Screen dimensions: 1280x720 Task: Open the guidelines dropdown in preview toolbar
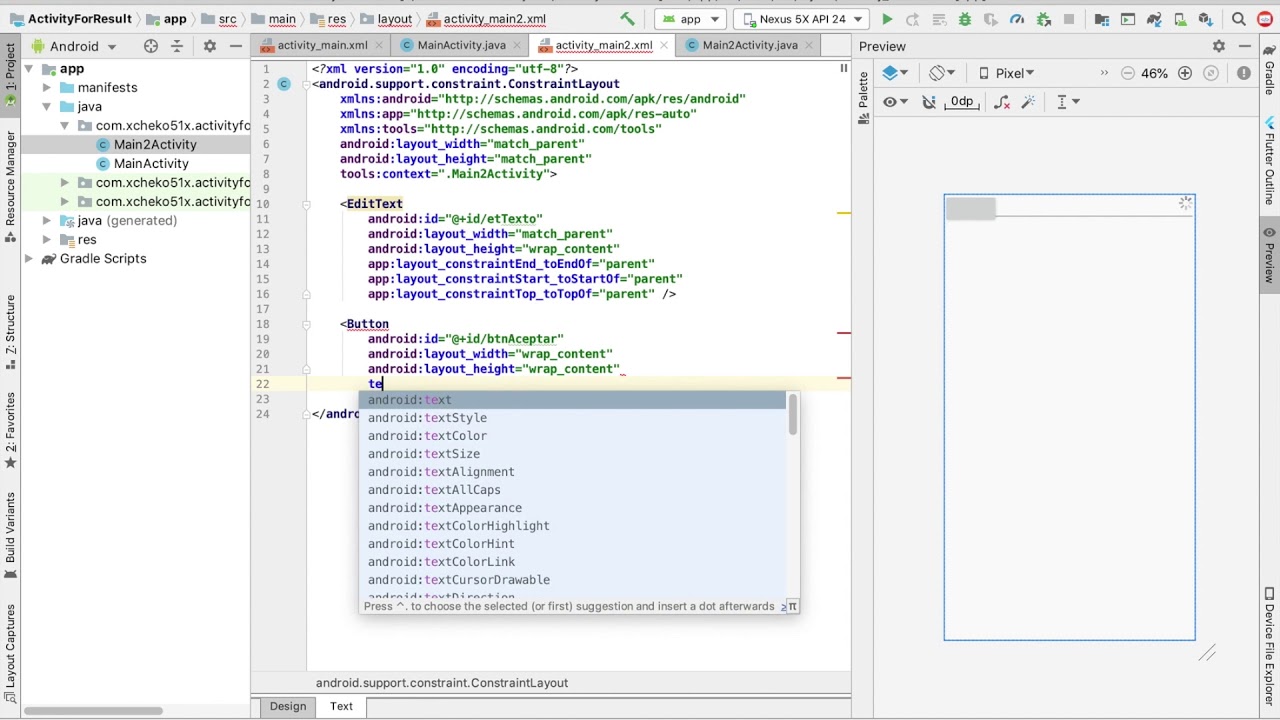1067,101
